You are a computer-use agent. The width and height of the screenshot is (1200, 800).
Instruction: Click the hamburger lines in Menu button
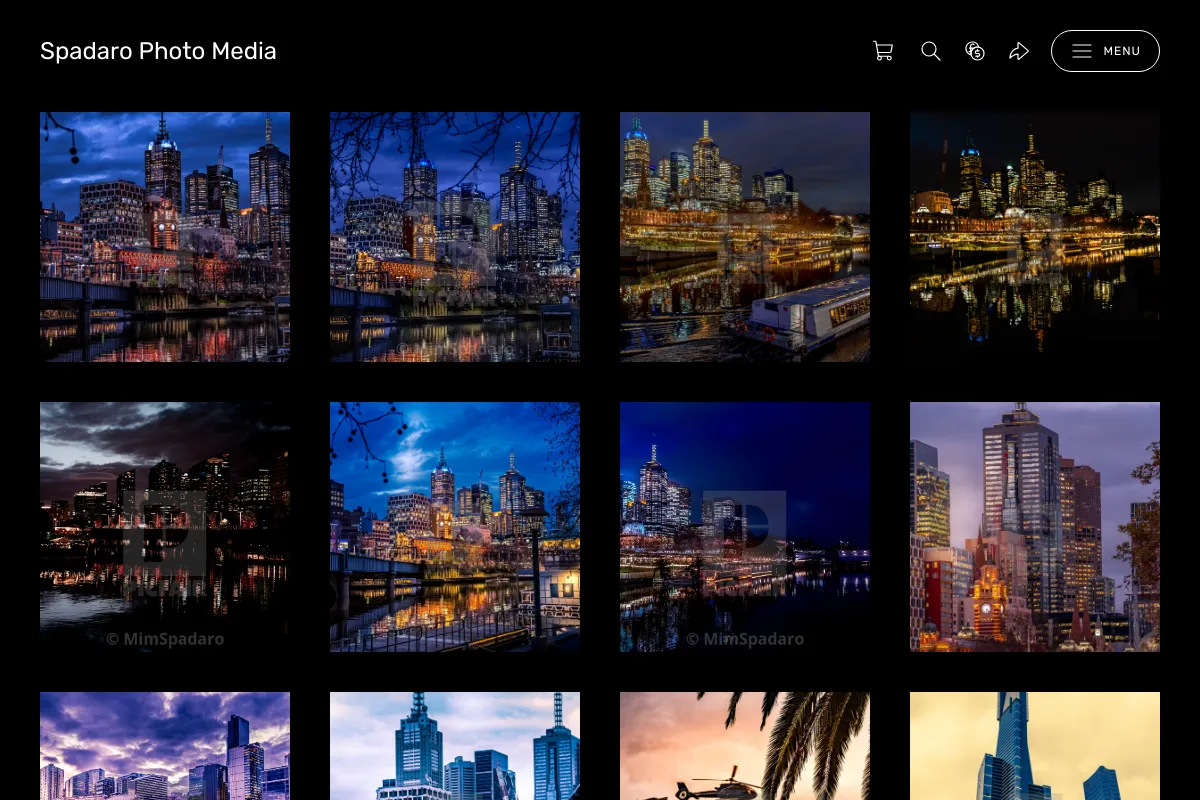[1082, 51]
